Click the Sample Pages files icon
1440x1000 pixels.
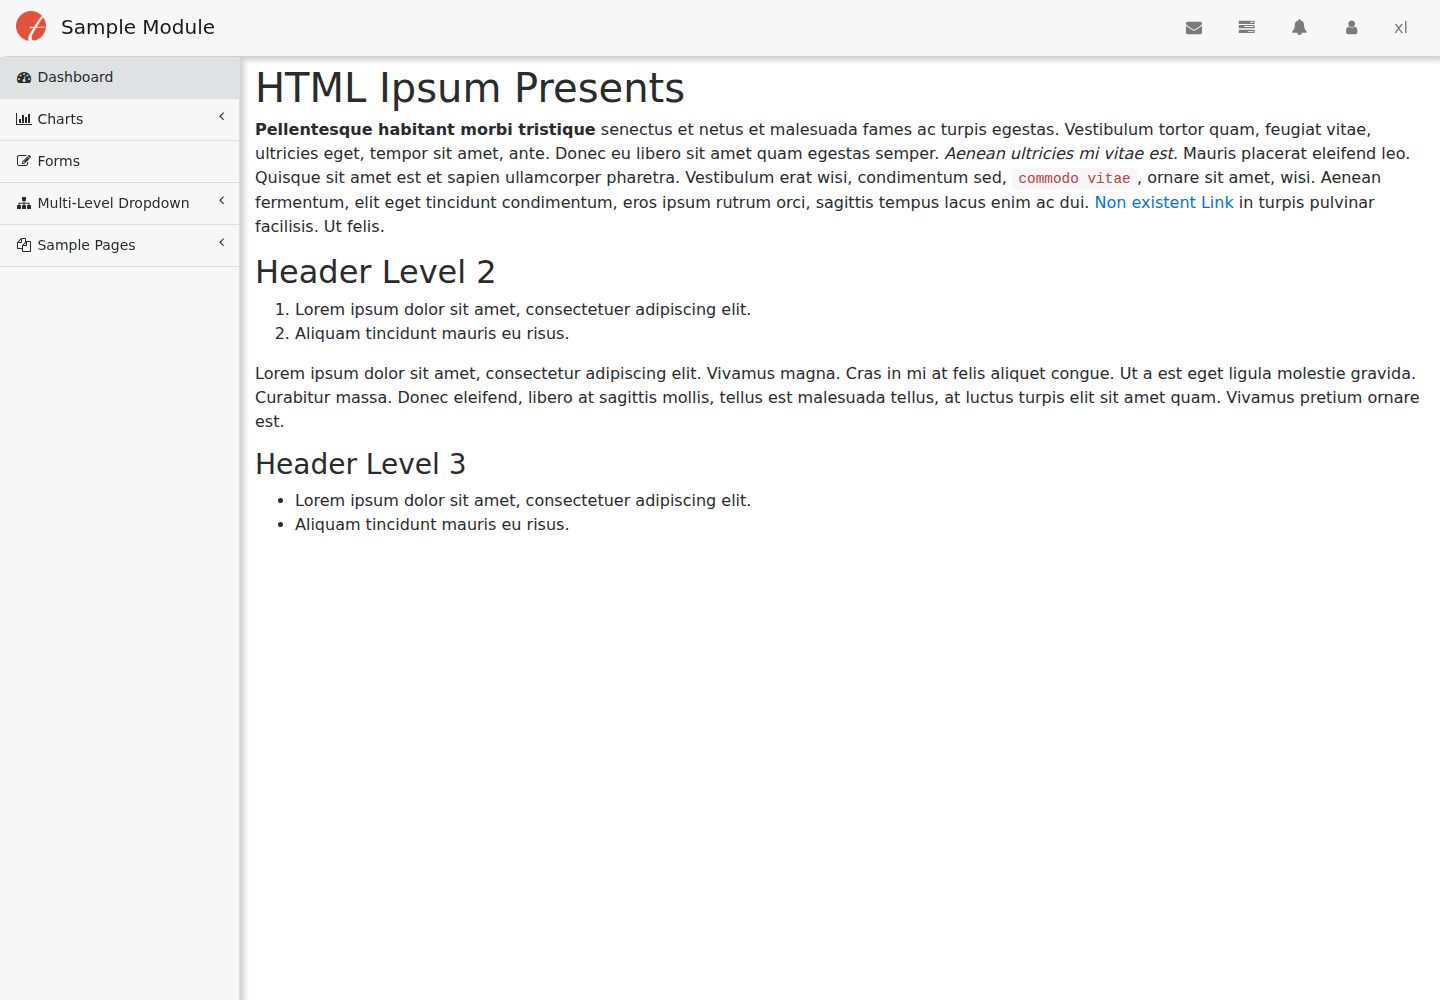point(24,245)
